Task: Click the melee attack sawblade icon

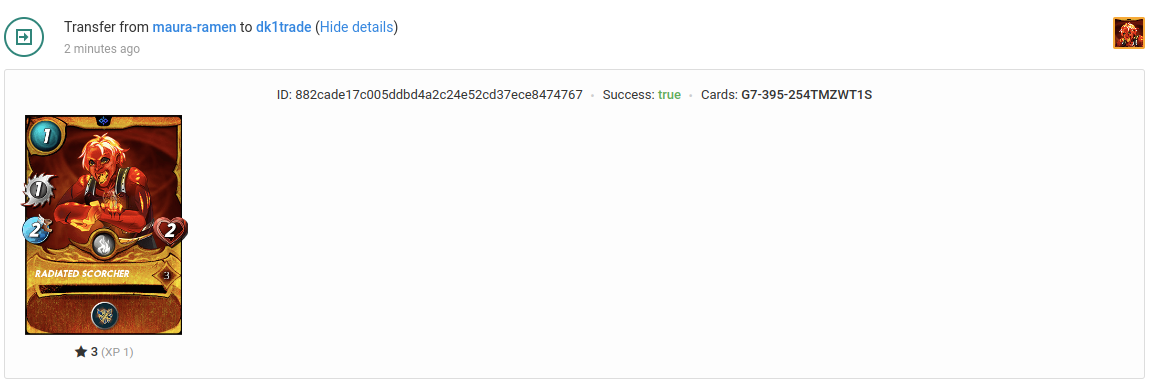Action: [37, 191]
